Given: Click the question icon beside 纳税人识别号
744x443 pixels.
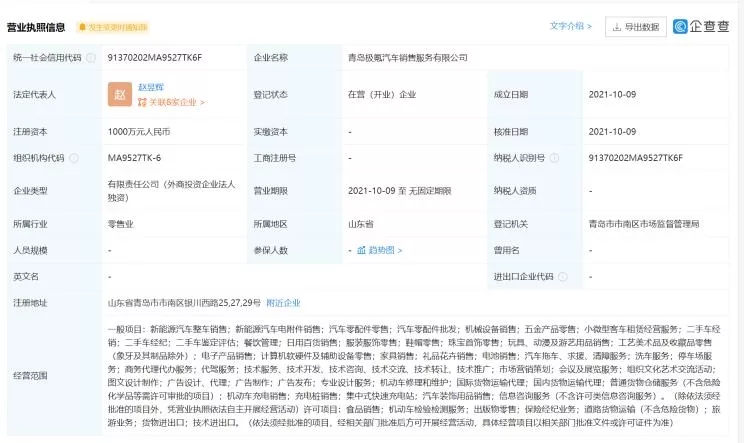Looking at the screenshot, I should point(552,158).
